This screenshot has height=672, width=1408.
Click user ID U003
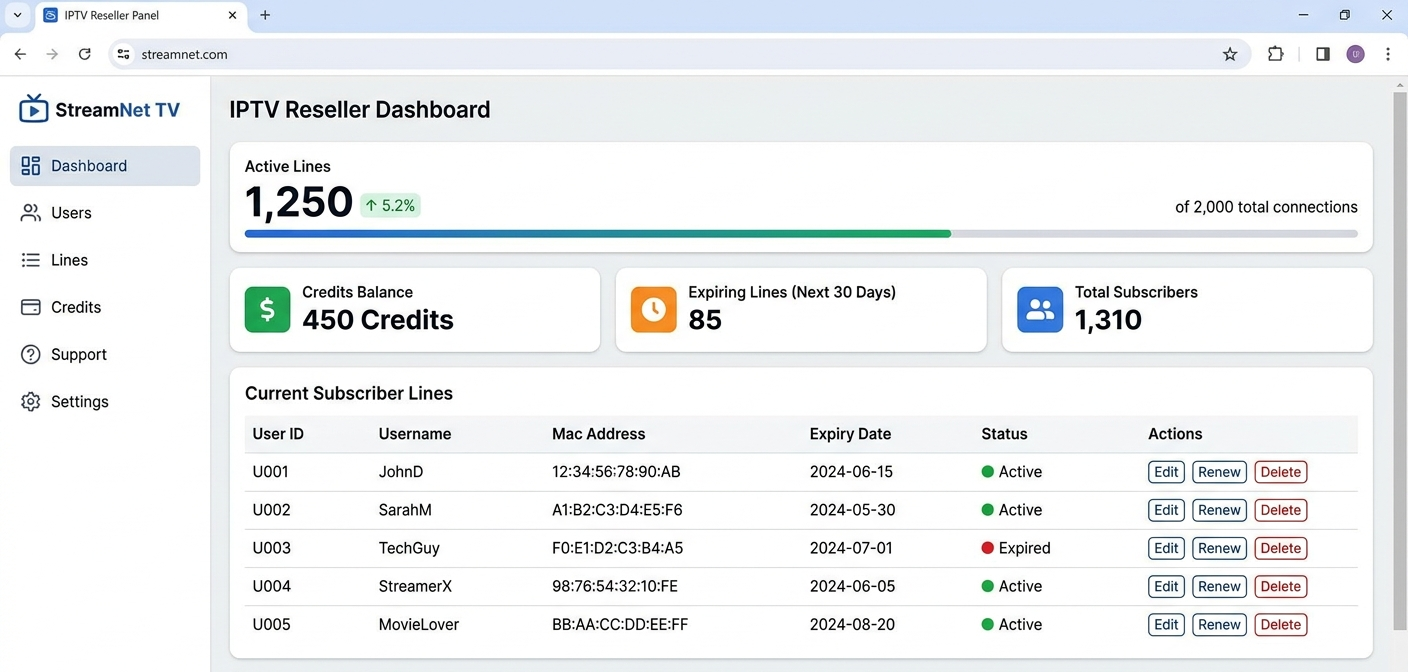click(271, 548)
